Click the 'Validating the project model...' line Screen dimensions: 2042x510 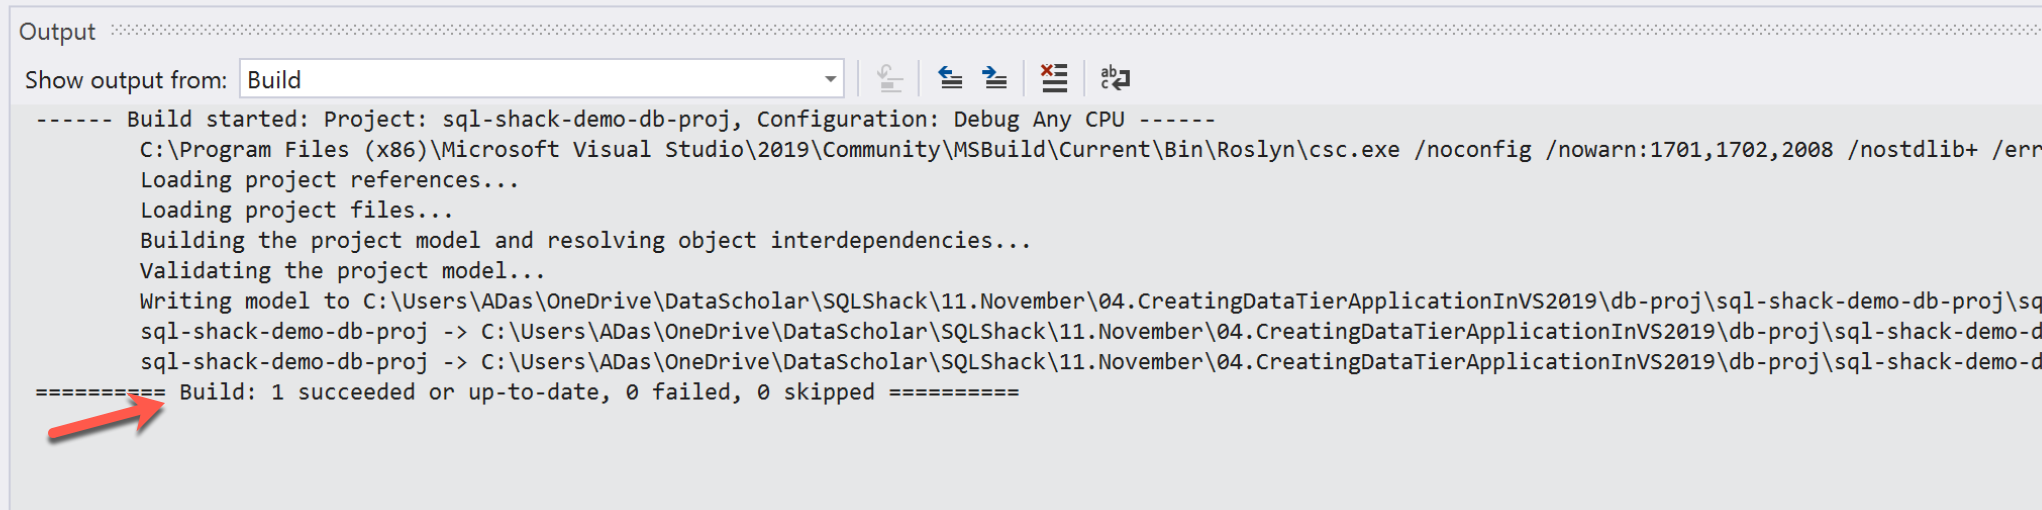tap(342, 271)
